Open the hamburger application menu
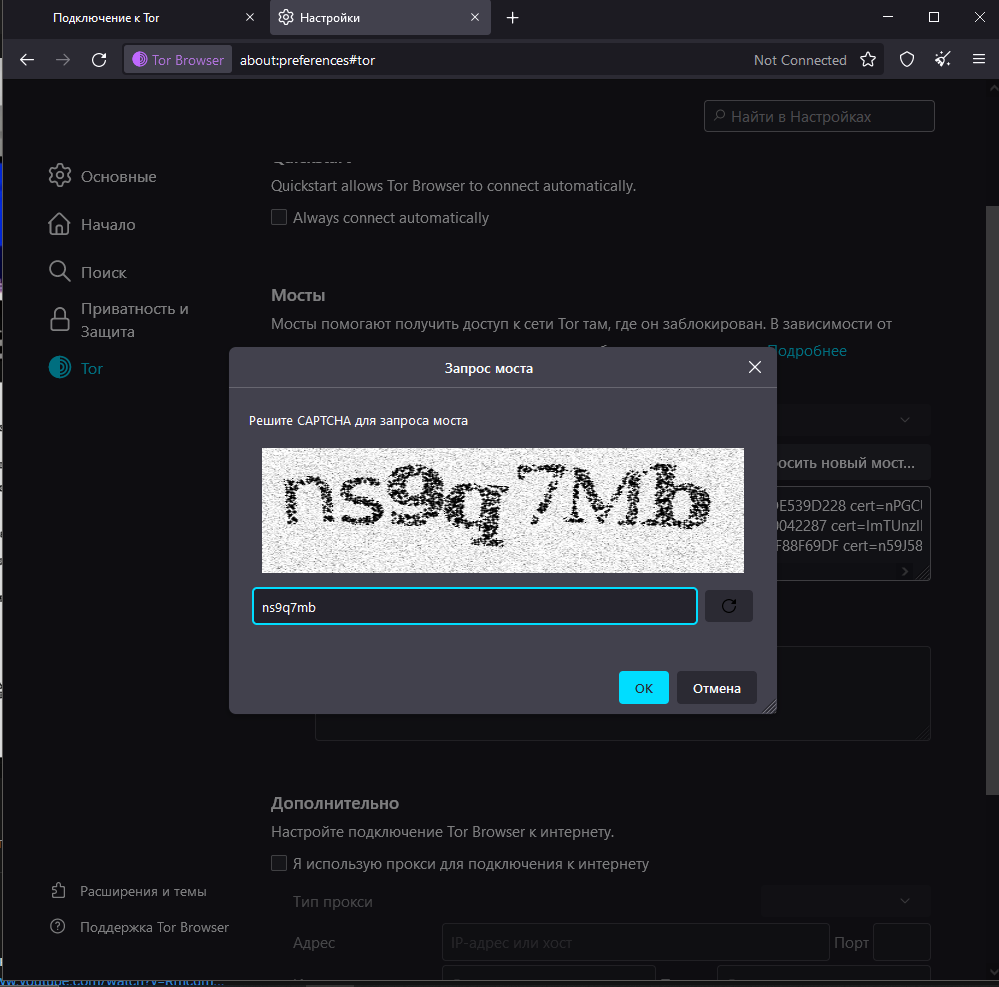The height and width of the screenshot is (987, 999). pyautogui.click(x=979, y=60)
